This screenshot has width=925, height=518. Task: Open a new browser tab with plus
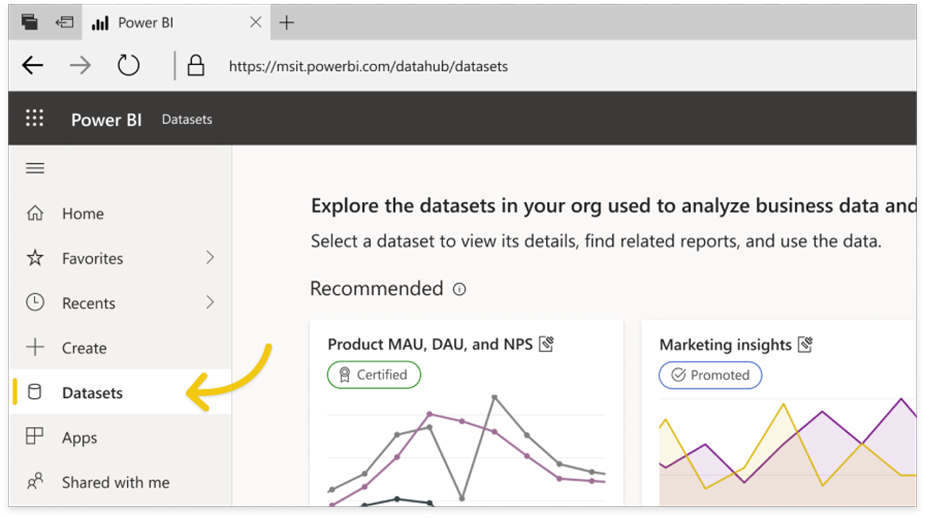click(287, 22)
